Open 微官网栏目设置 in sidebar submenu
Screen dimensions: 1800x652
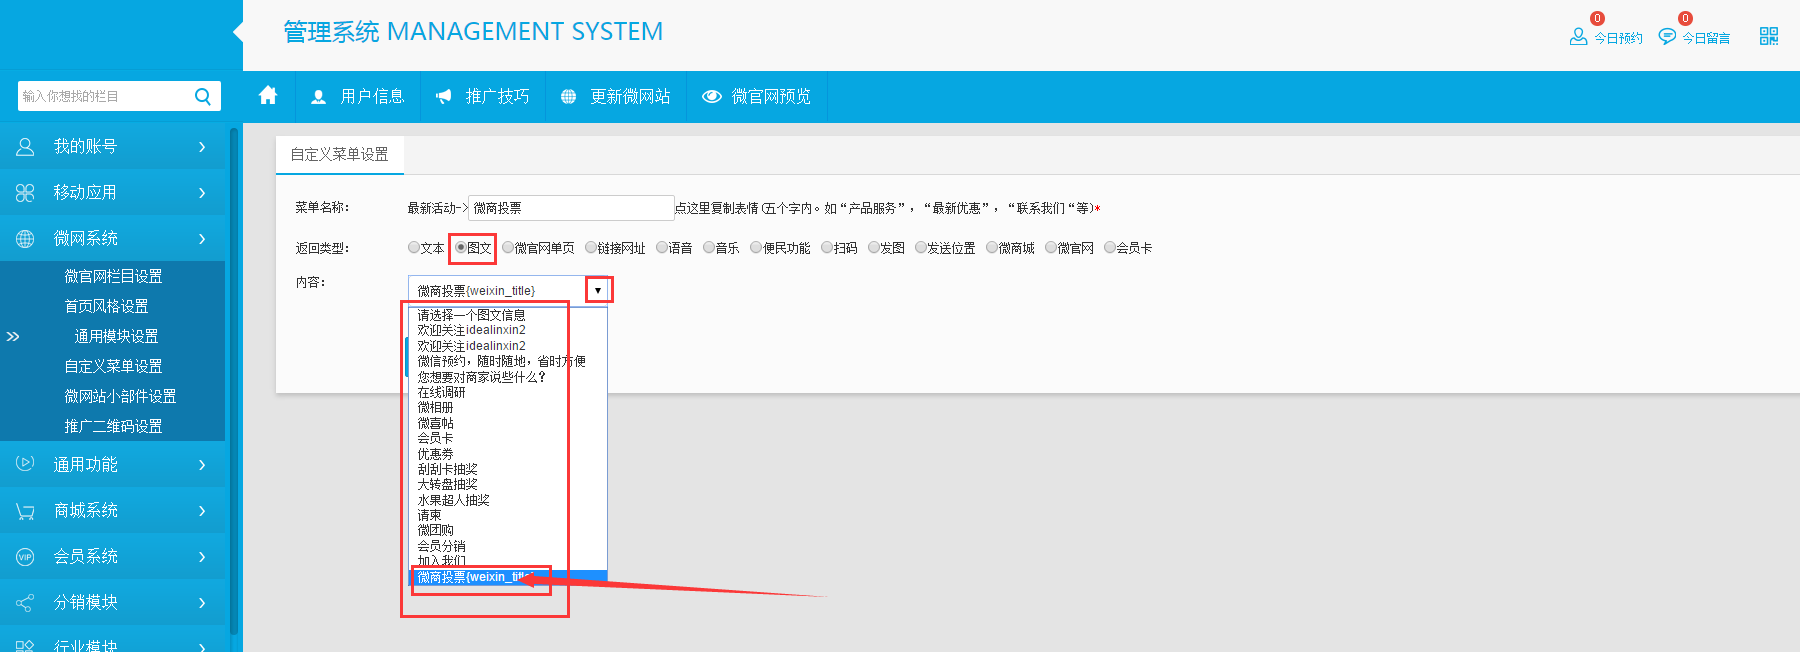[113, 276]
